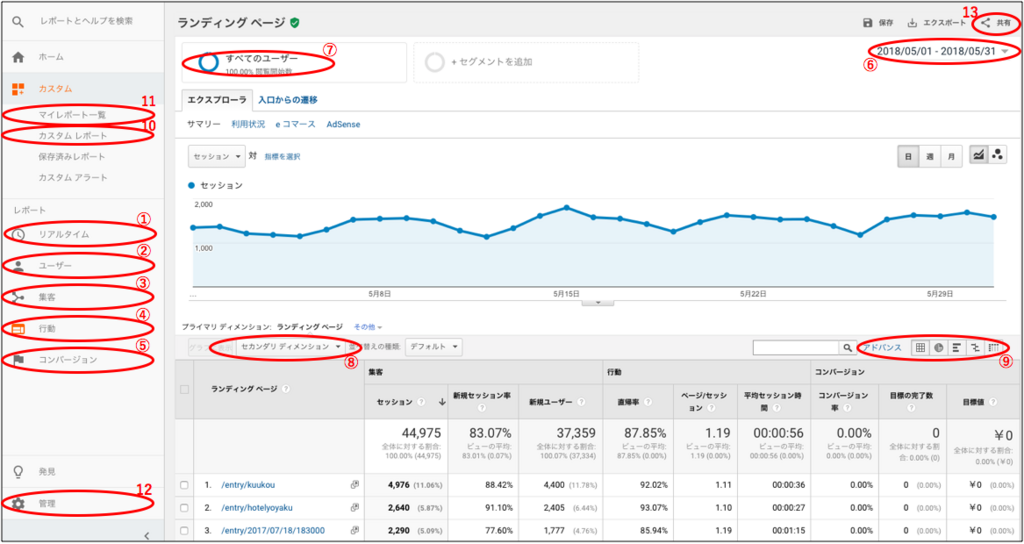The height and width of the screenshot is (544, 1024).
Task: Select the comparison view icon
Action: coord(975,347)
